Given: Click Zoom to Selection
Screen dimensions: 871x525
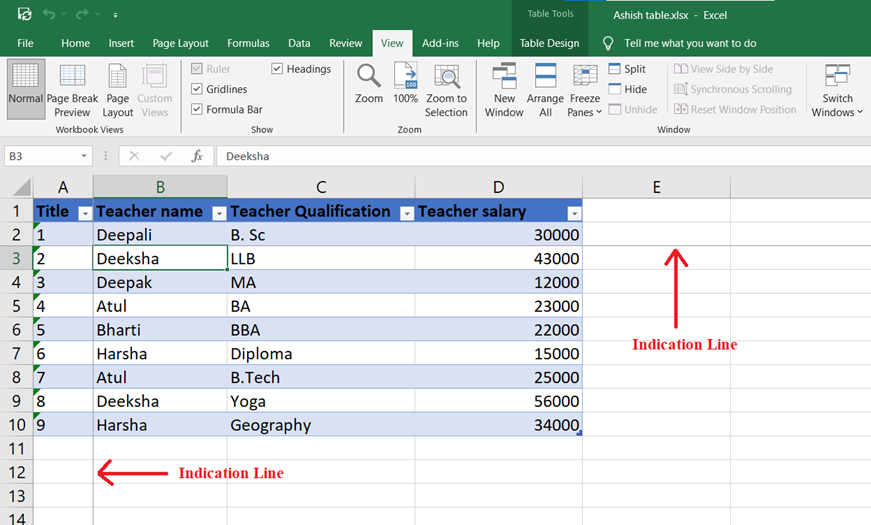Looking at the screenshot, I should tap(446, 90).
